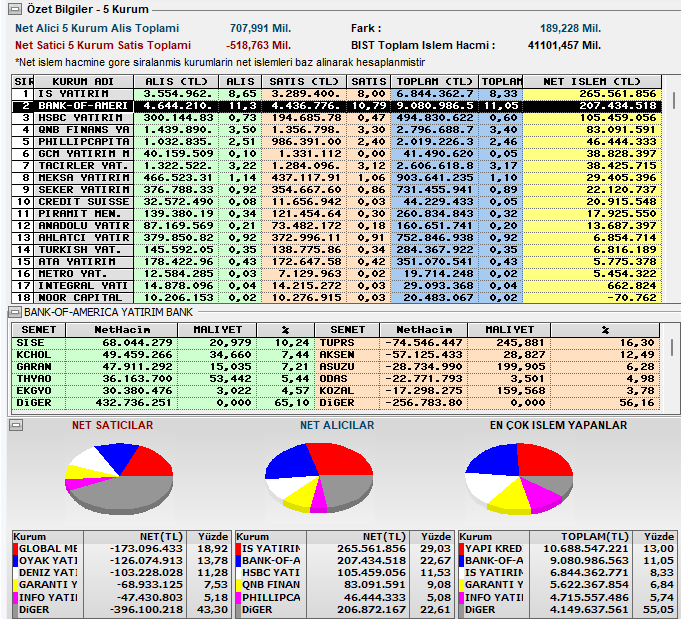Viewport: 681px width, 619px height.
Task: Click the ASUZU sold stock row
Action: (487, 367)
